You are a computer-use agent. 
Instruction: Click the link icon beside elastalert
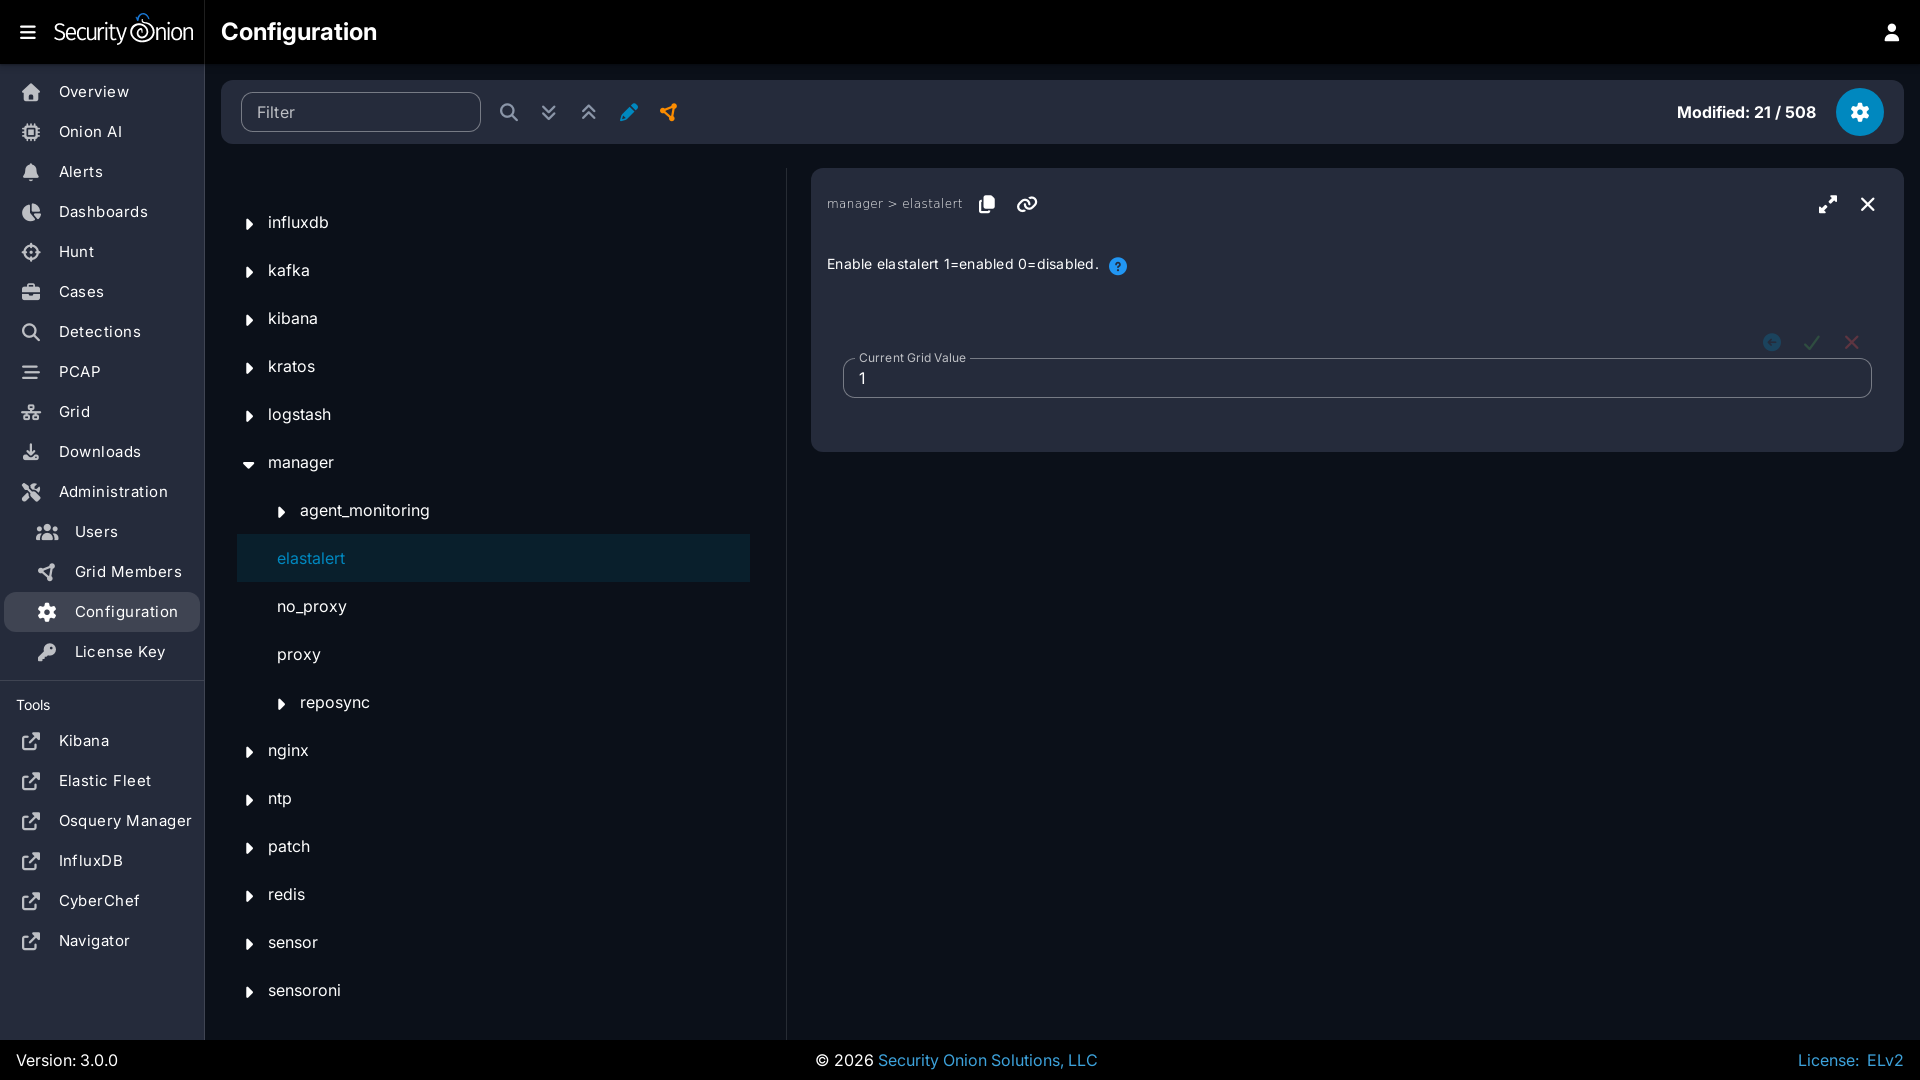1027,204
